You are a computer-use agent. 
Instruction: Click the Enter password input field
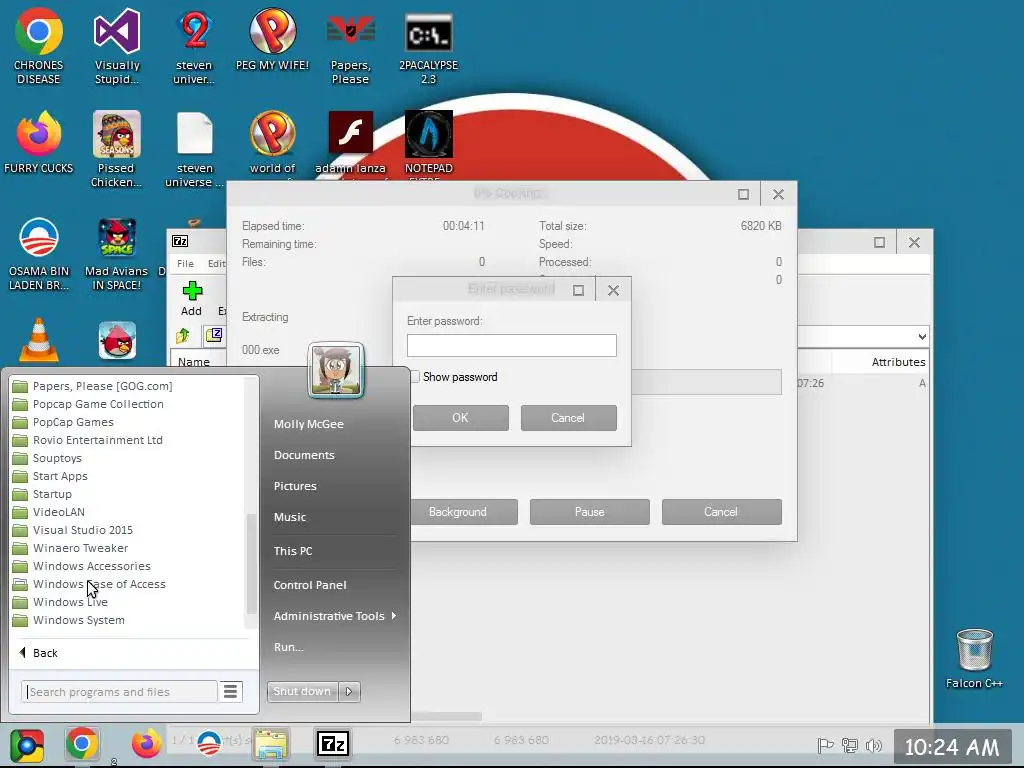click(511, 345)
